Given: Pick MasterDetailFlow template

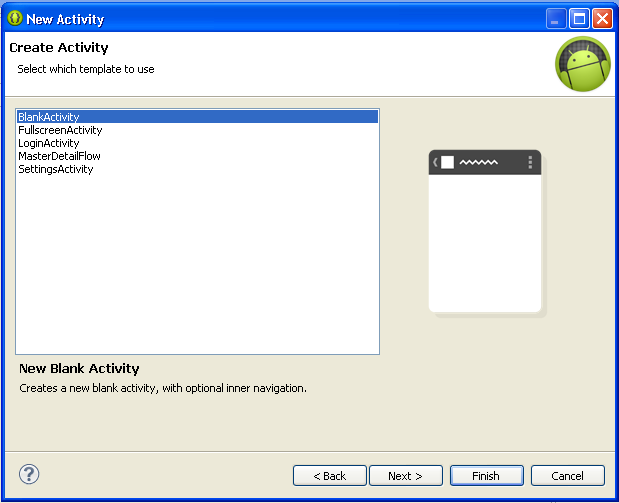Looking at the screenshot, I should click(x=197, y=156).
